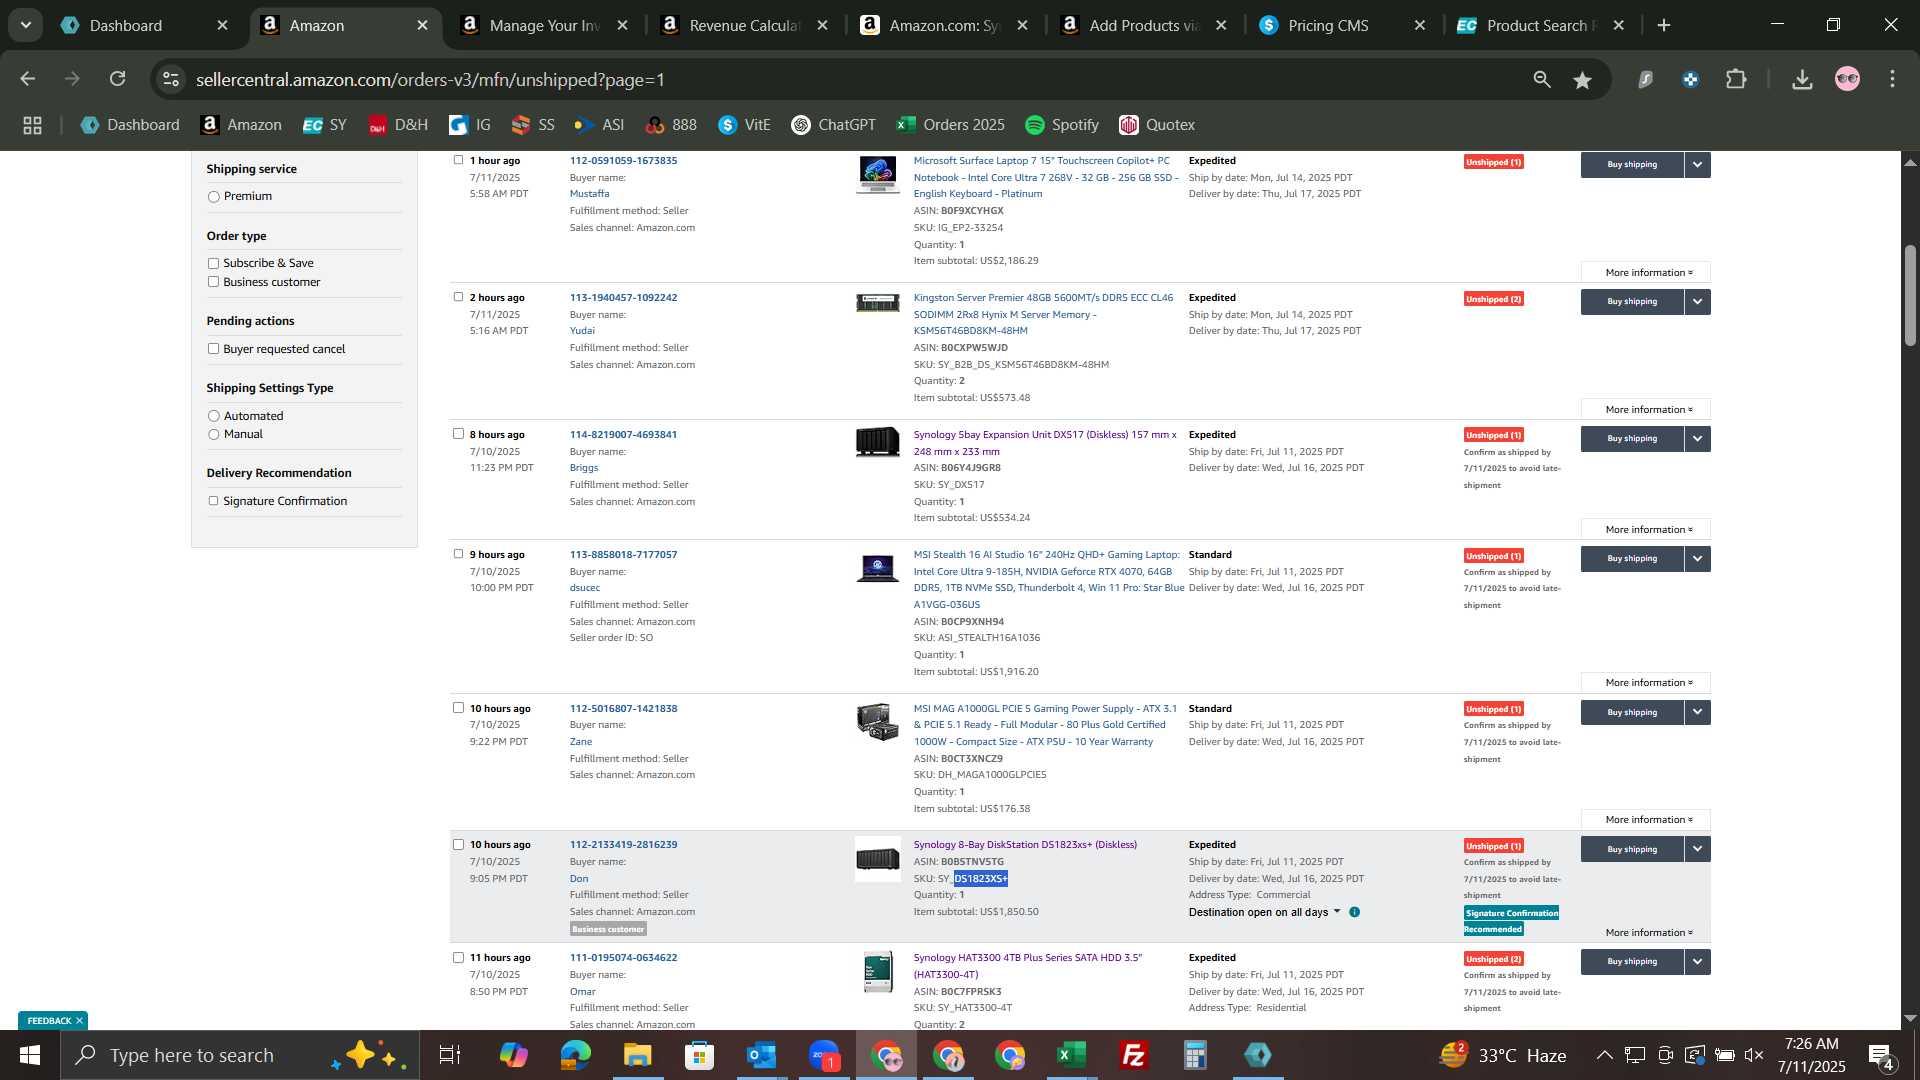1920x1080 pixels.
Task: Switch to Revenue Calculator tab
Action: point(745,26)
